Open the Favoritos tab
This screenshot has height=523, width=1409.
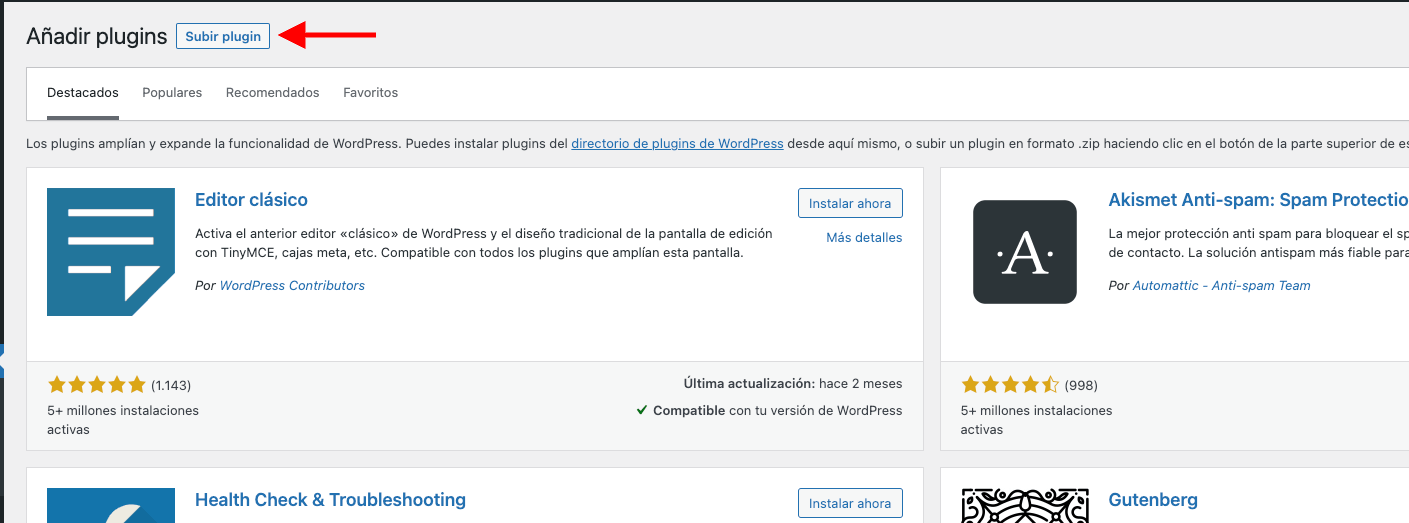click(x=370, y=93)
